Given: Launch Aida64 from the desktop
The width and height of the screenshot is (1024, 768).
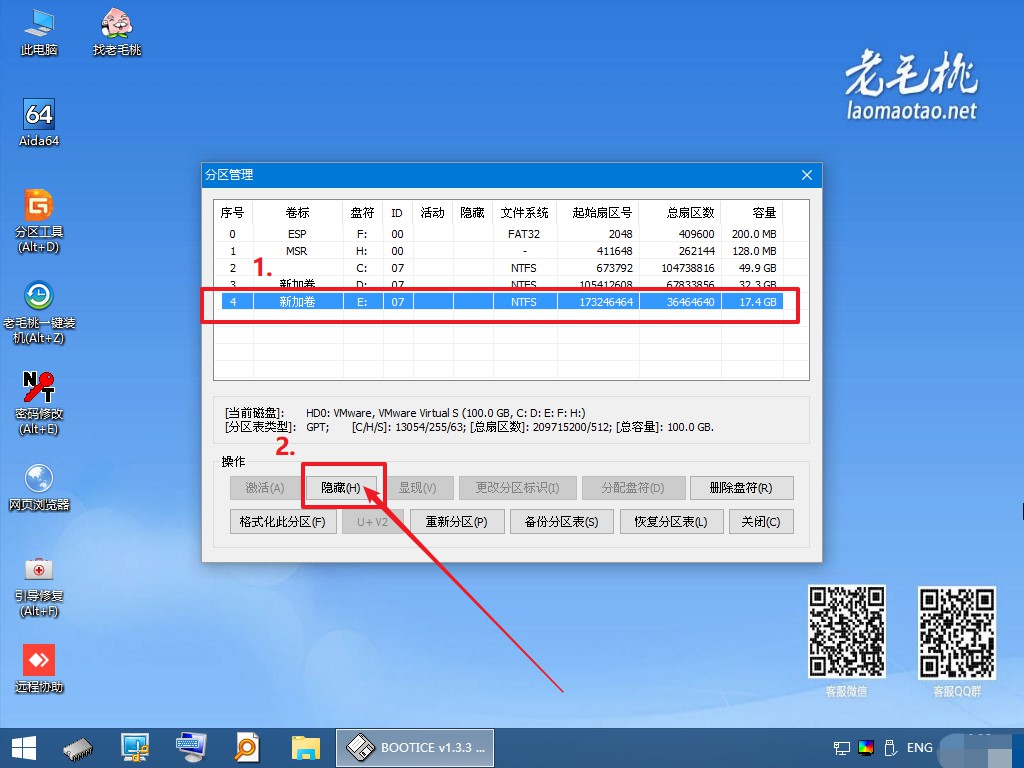Looking at the screenshot, I should pyautogui.click(x=39, y=123).
